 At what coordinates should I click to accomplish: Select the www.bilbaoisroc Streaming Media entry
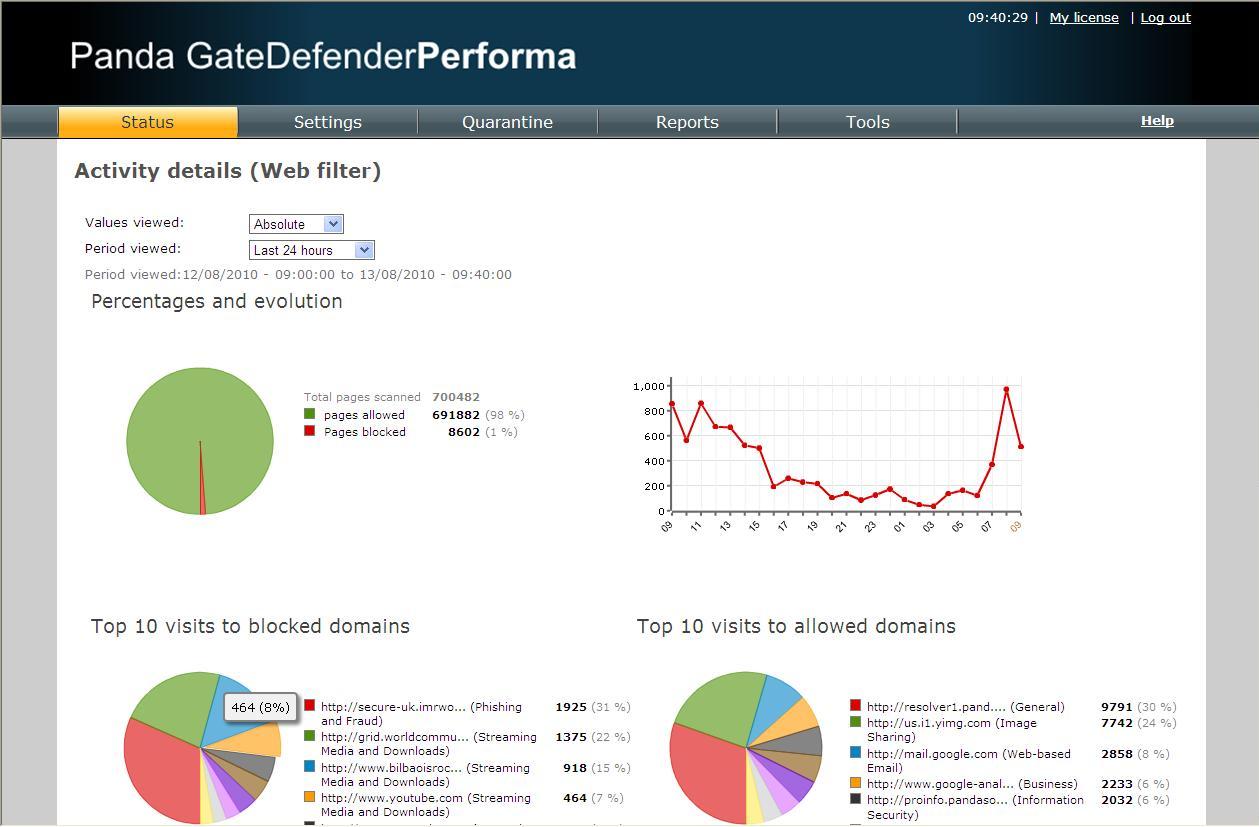pyautogui.click(x=425, y=775)
